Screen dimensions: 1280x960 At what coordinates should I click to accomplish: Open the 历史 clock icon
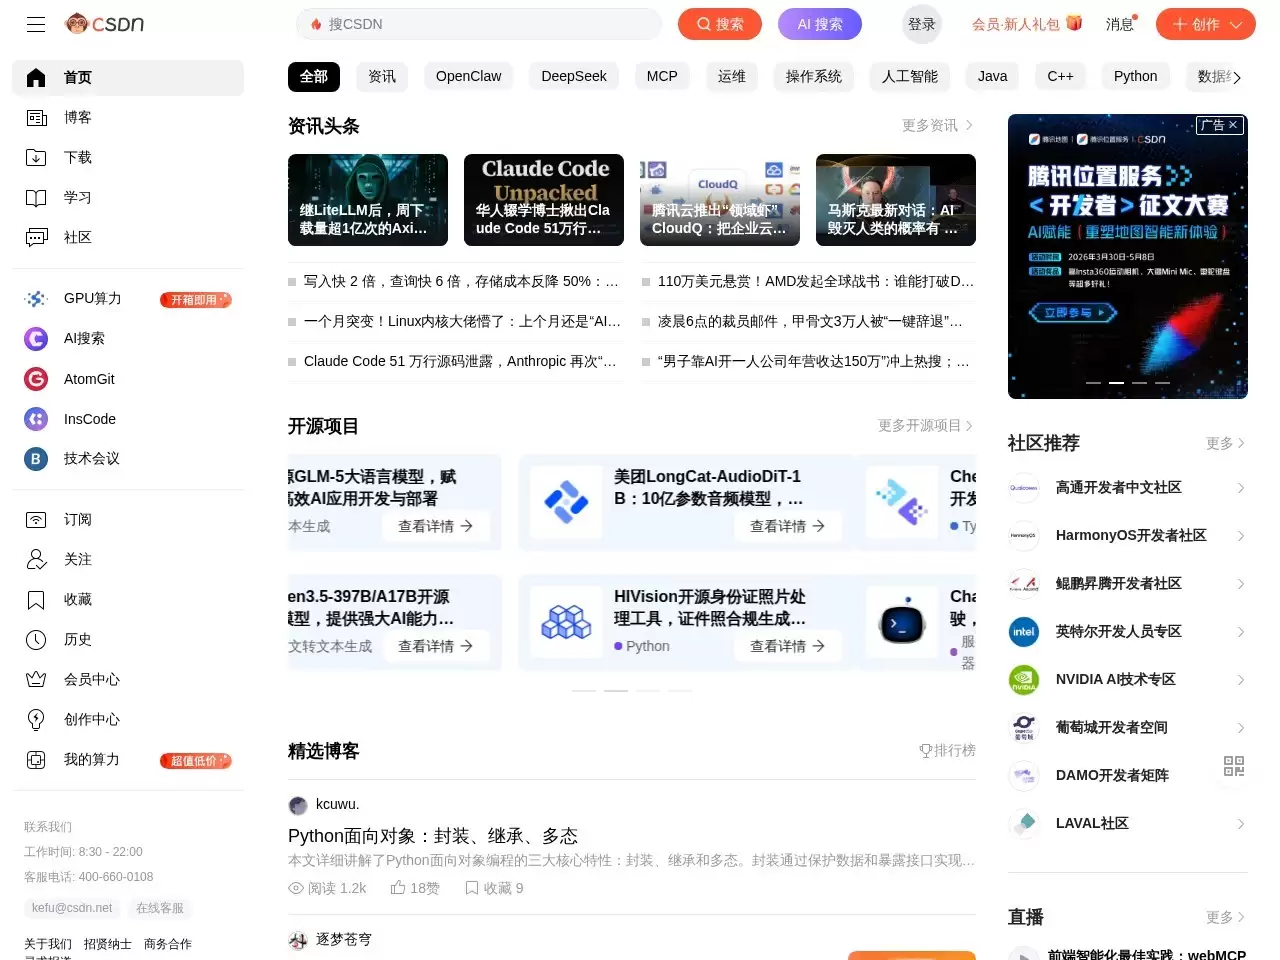point(36,640)
